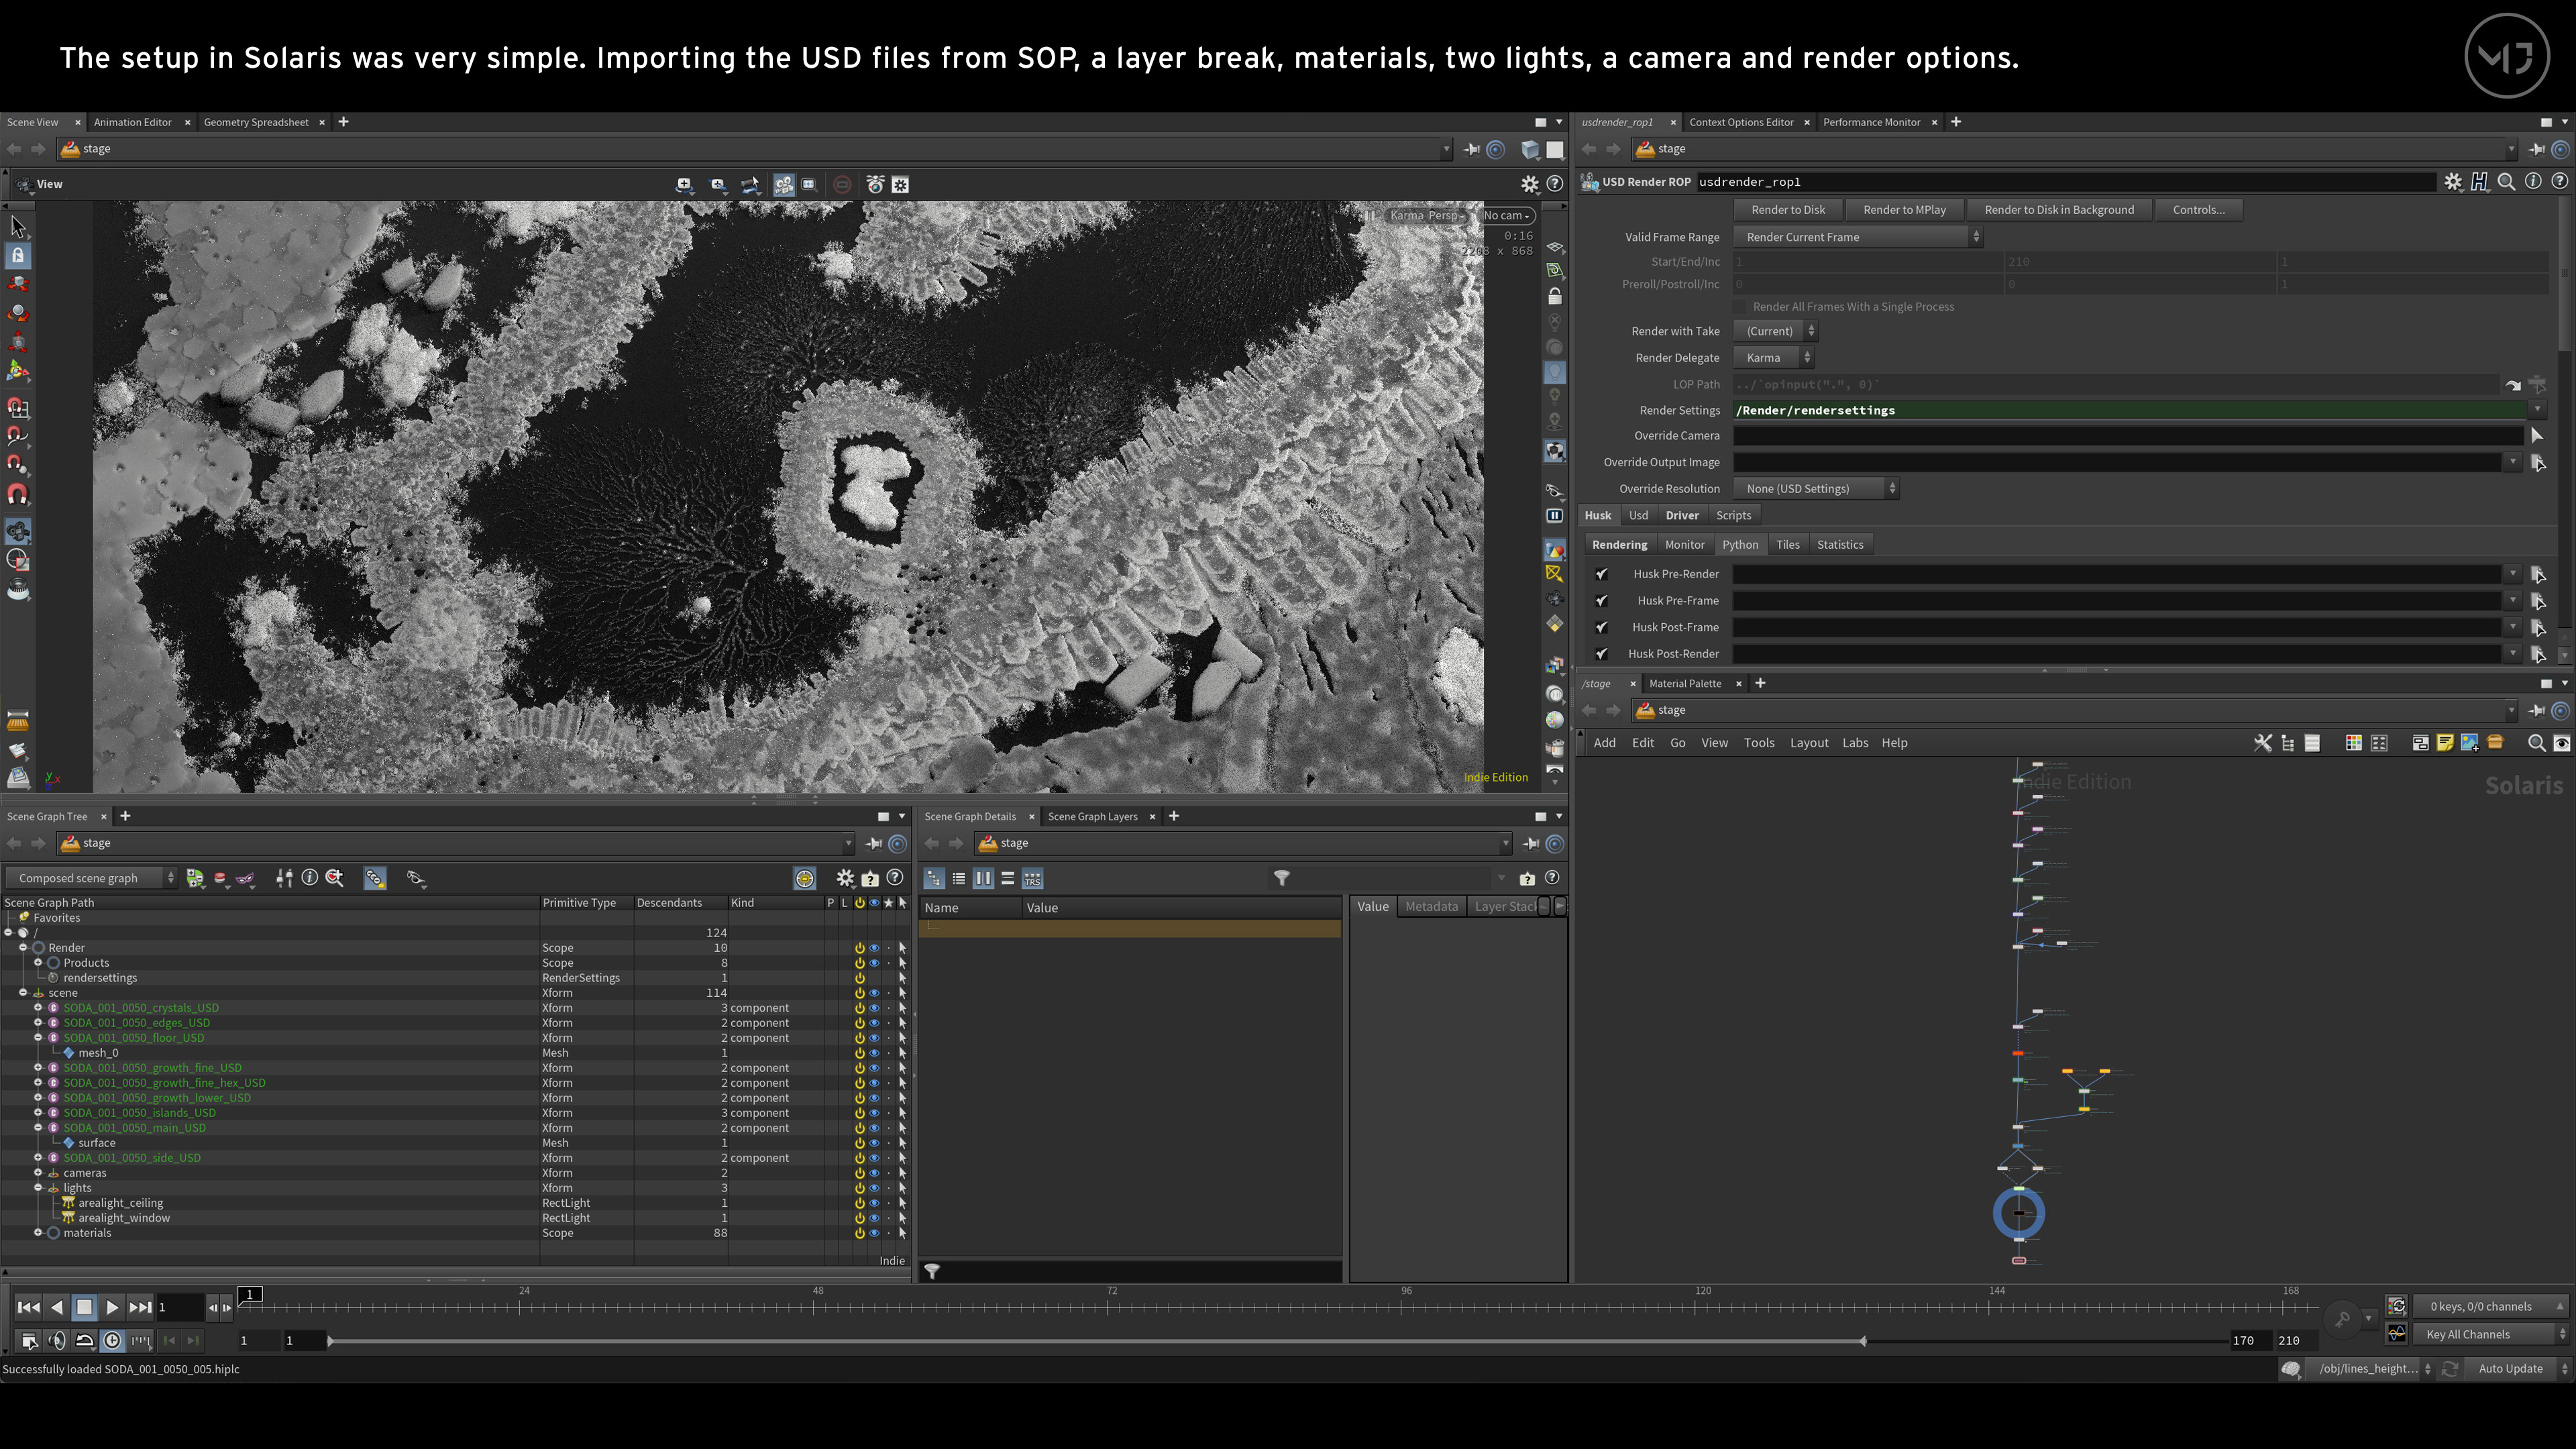Click the network editor search magnifier icon
2576x1449 pixels.
pyautogui.click(x=2535, y=743)
